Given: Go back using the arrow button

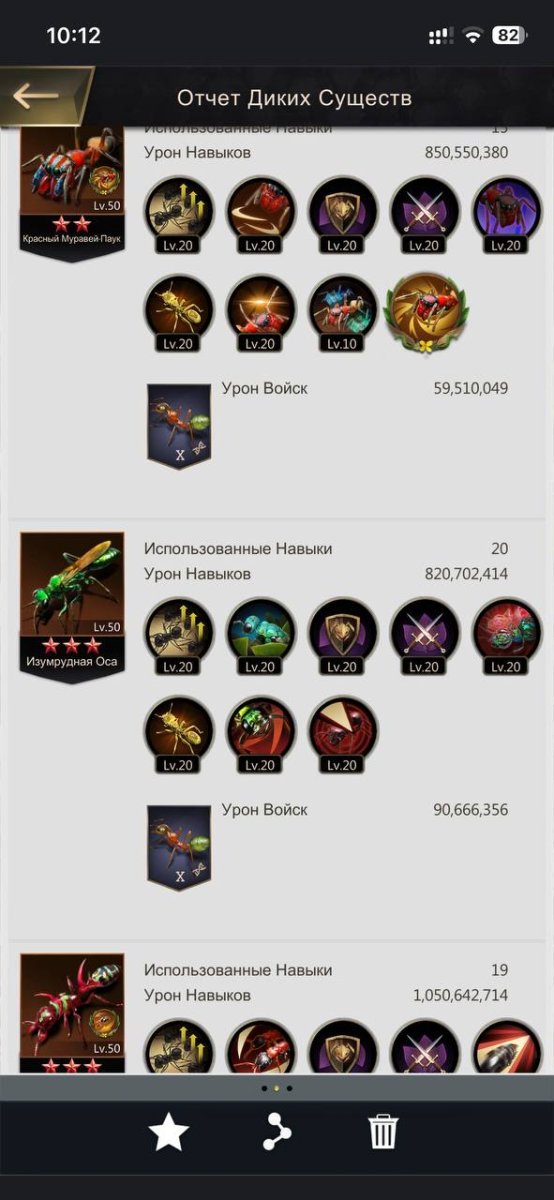Looking at the screenshot, I should click(x=40, y=97).
